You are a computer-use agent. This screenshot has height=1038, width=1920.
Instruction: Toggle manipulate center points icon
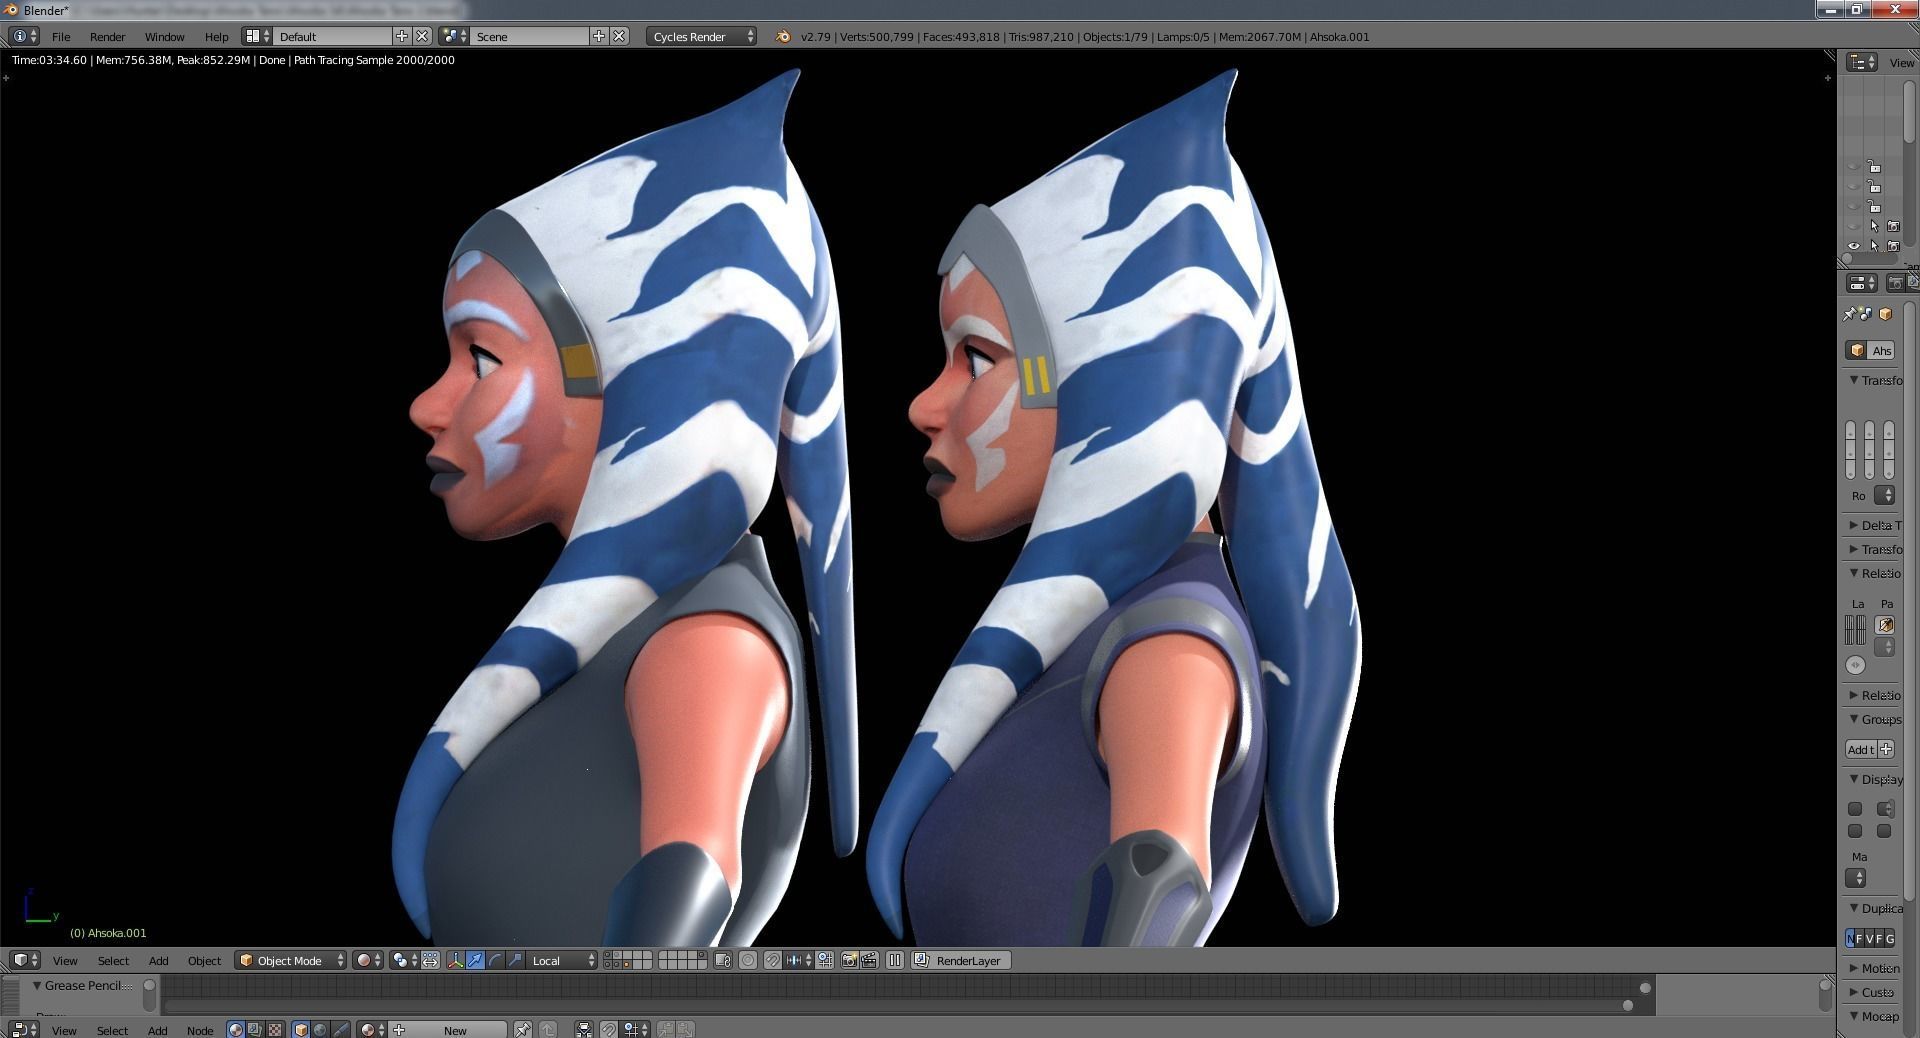pyautogui.click(x=430, y=961)
